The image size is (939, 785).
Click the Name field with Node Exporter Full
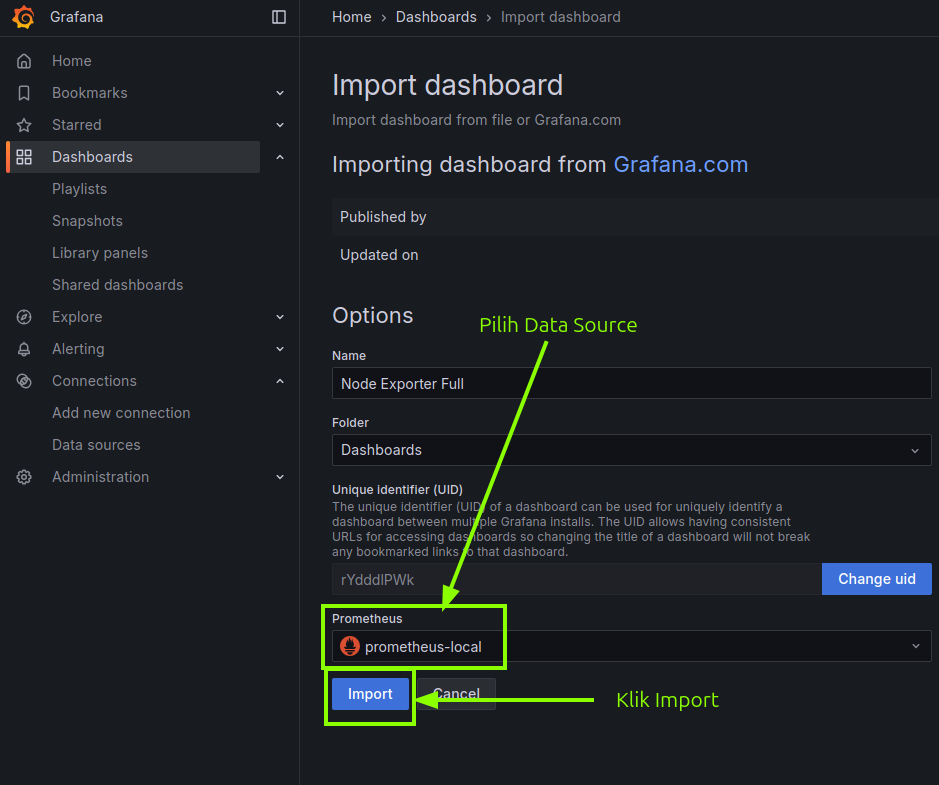pyautogui.click(x=631, y=383)
